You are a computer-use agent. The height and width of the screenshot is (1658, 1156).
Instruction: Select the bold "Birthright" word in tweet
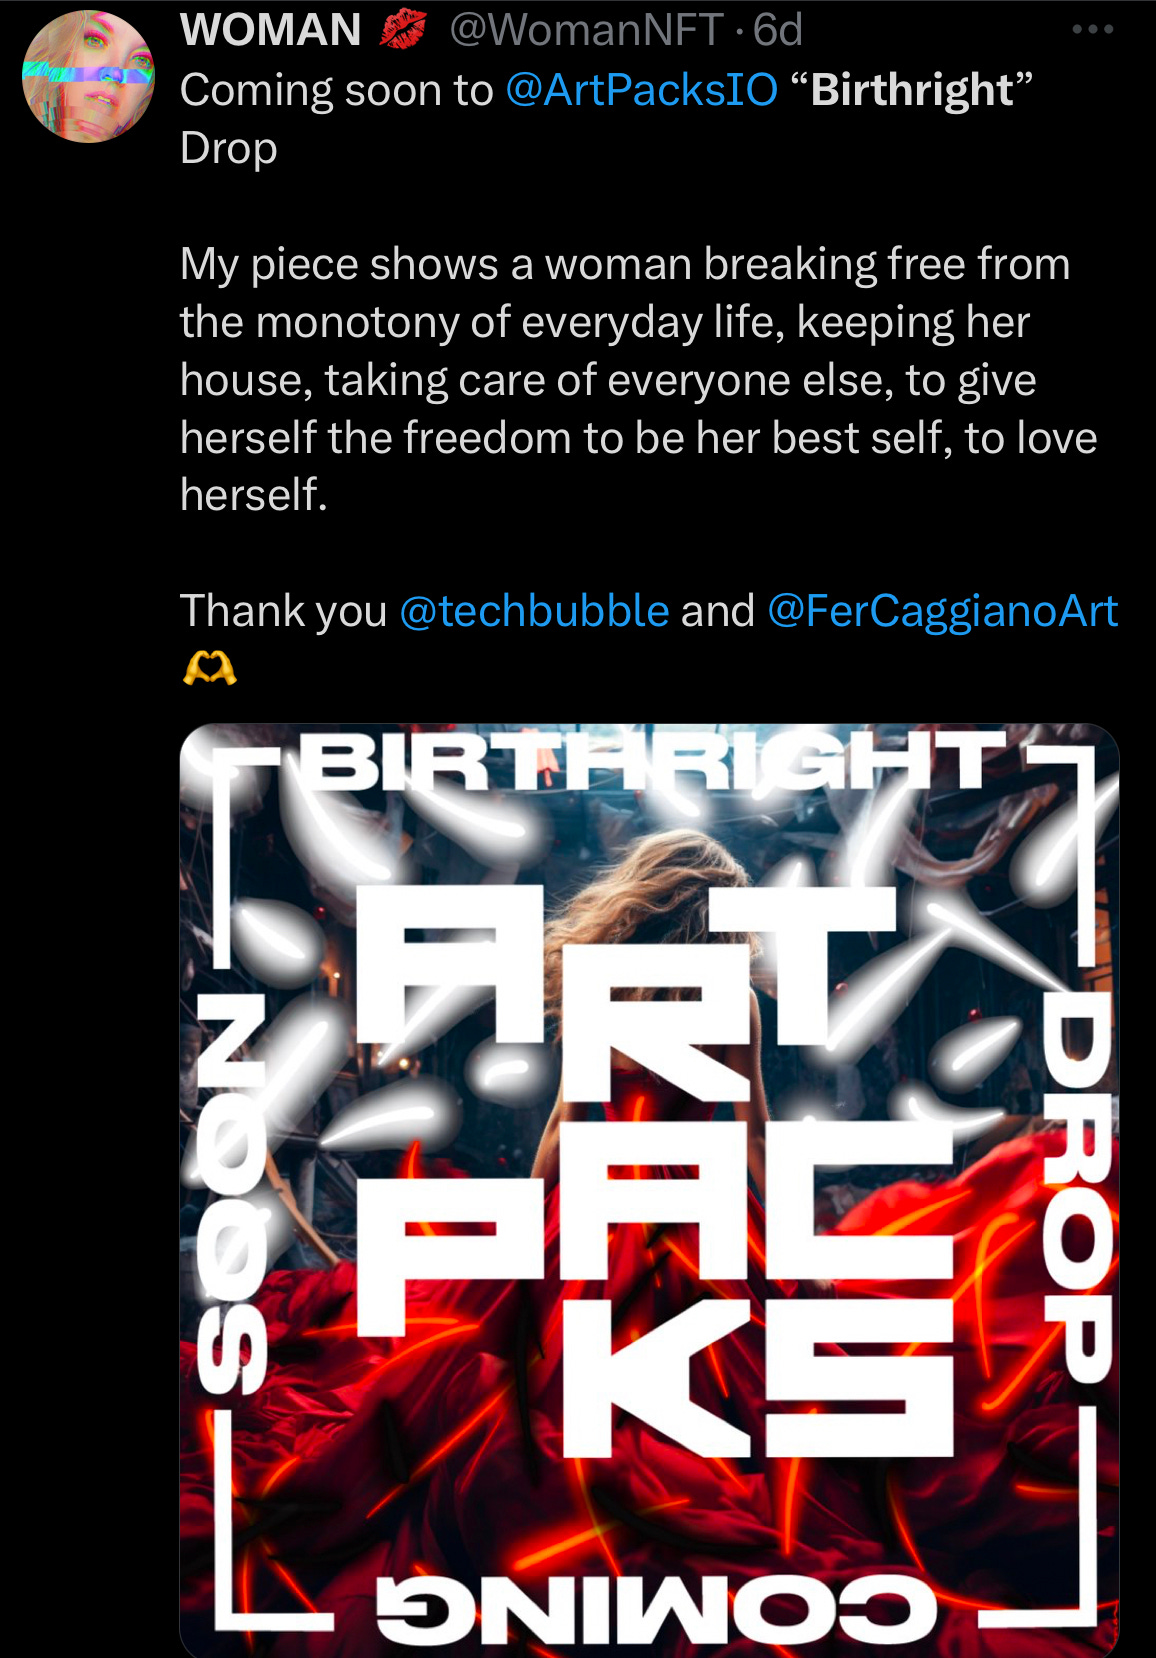pos(912,90)
